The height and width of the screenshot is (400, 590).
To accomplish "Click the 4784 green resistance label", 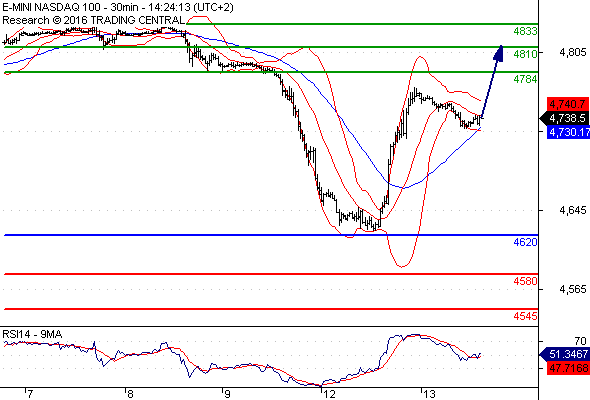I will coord(525,79).
